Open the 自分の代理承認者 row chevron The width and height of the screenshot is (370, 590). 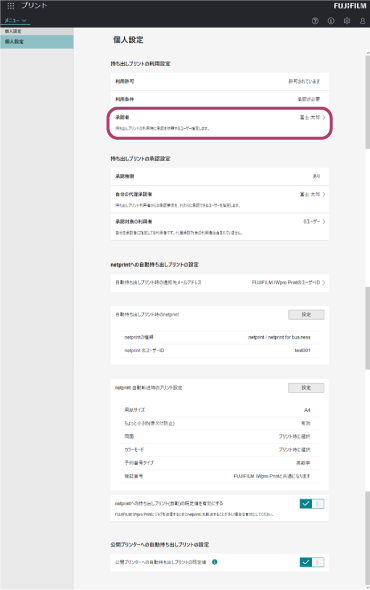[324, 195]
